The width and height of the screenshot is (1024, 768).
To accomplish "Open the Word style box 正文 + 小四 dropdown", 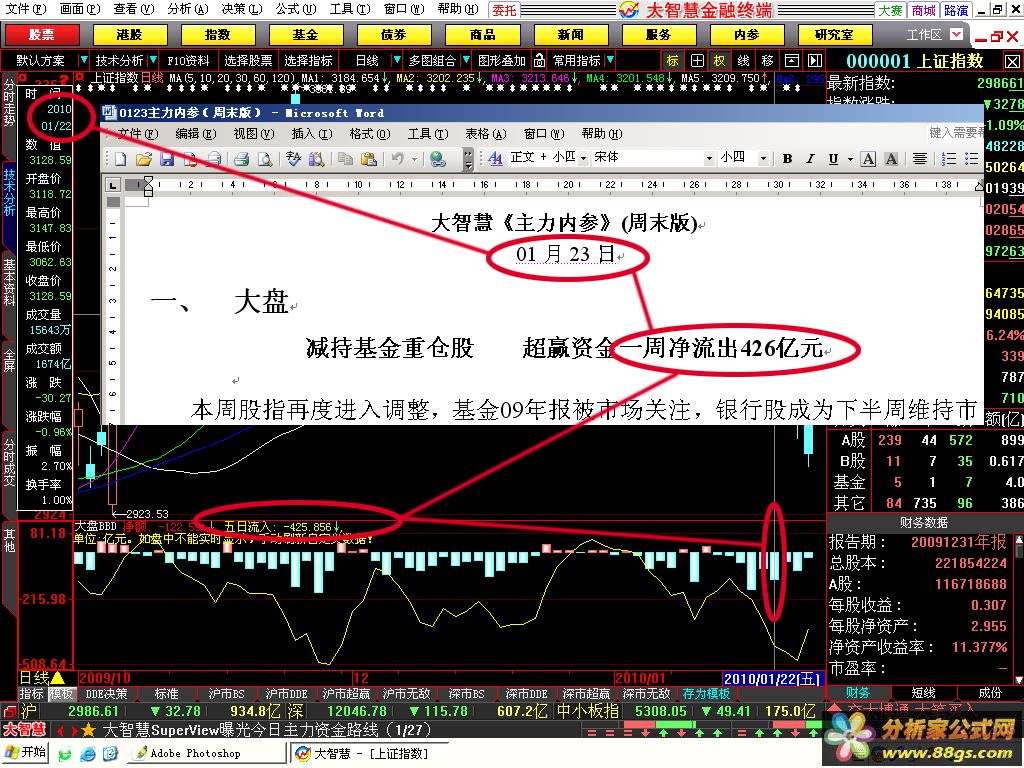I will pos(583,158).
